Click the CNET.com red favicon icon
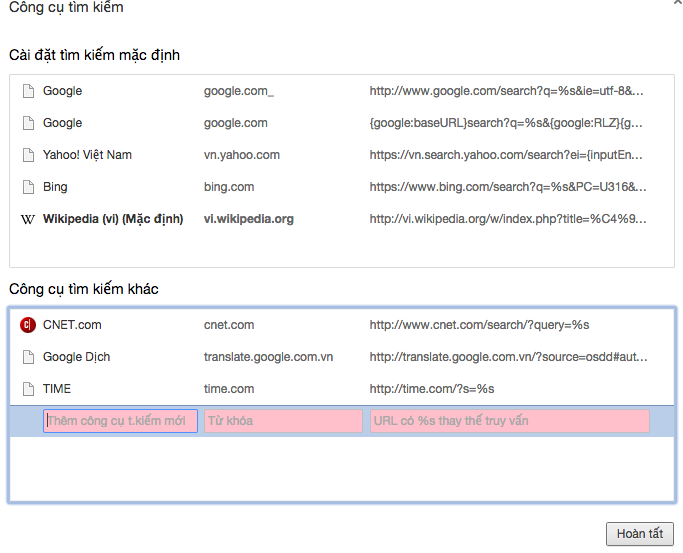Image resolution: width=683 pixels, height=553 pixels. point(28,325)
